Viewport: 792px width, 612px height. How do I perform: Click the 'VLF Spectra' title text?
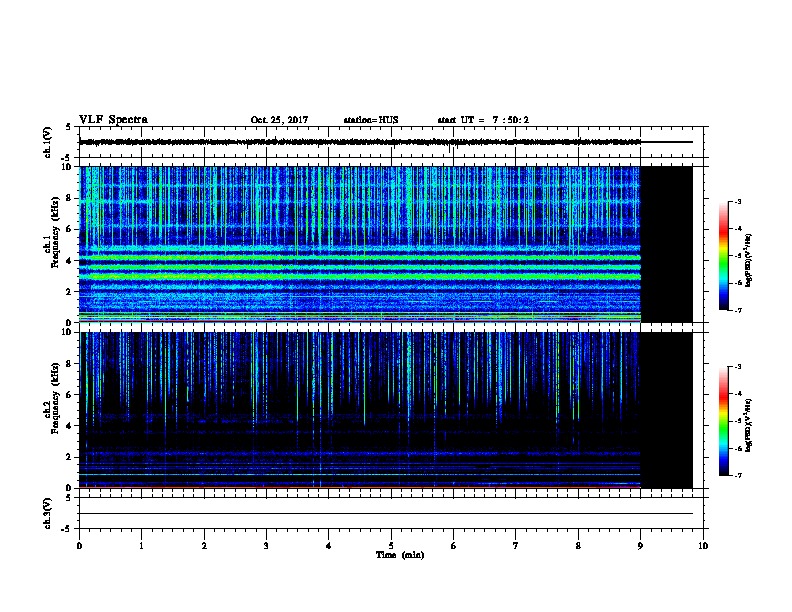pyautogui.click(x=113, y=120)
